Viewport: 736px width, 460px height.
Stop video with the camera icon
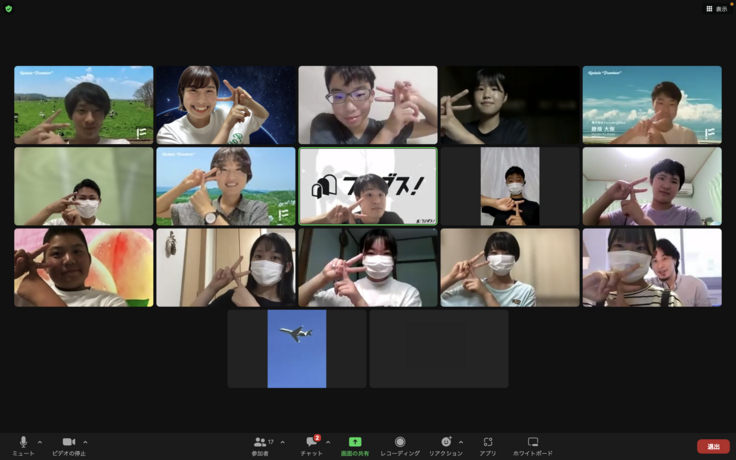(x=69, y=442)
